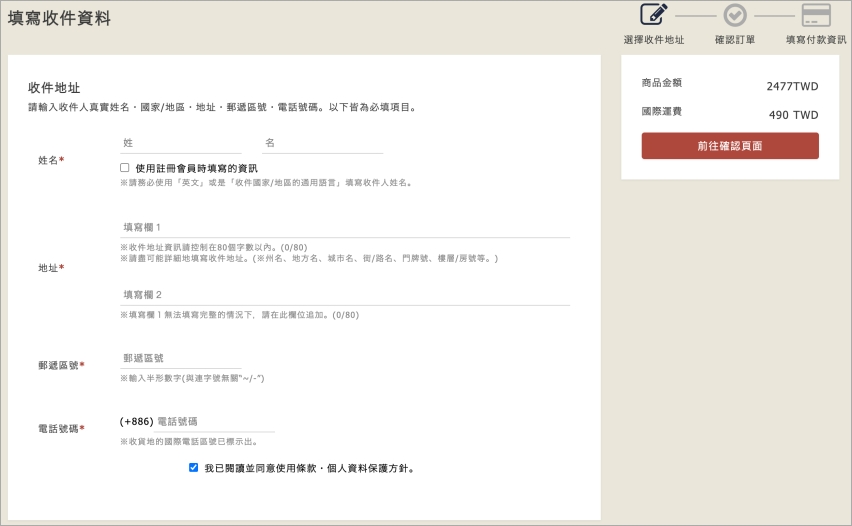Viewport: 852px width, 526px height.
Task: Click the pencil edit step icon
Action: click(654, 15)
